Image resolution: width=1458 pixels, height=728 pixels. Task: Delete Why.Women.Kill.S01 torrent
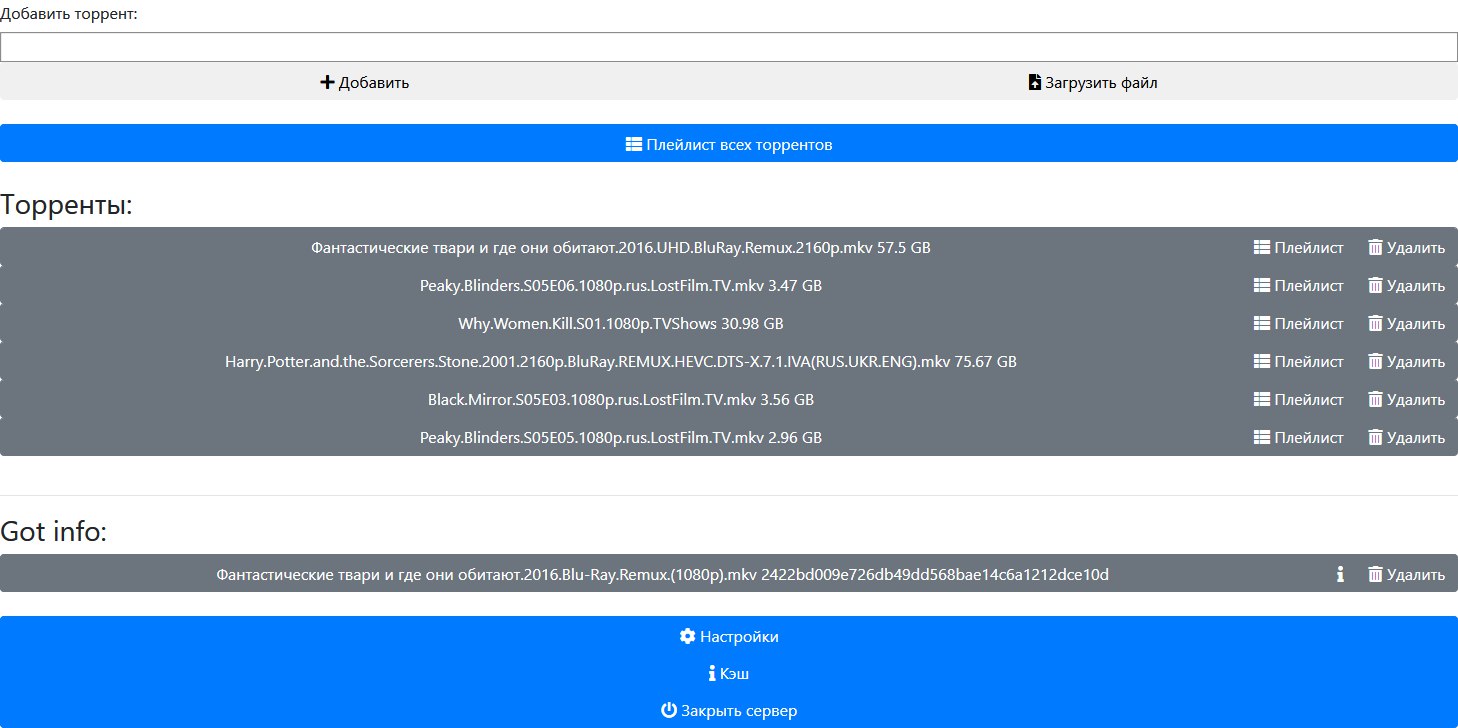pyautogui.click(x=1406, y=323)
